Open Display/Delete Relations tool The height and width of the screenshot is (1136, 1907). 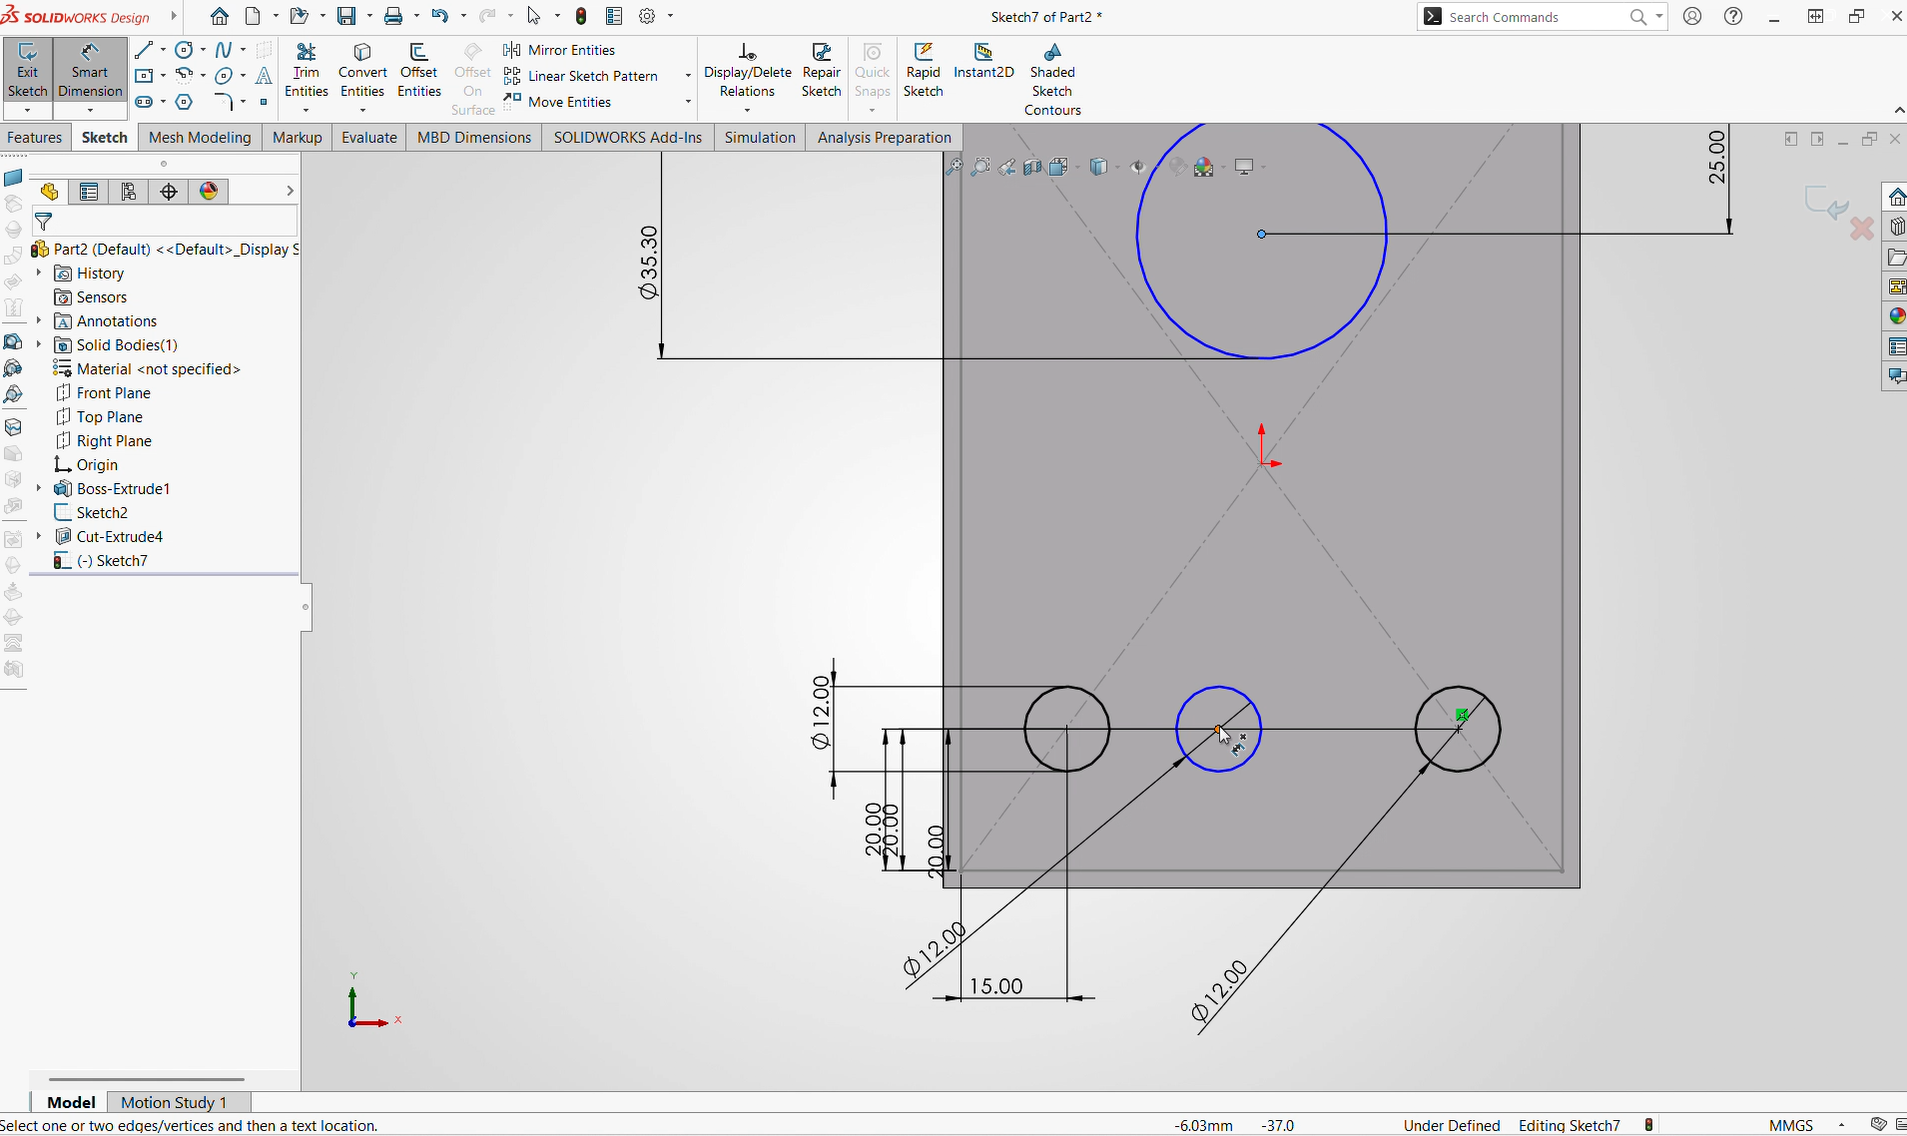[747, 71]
